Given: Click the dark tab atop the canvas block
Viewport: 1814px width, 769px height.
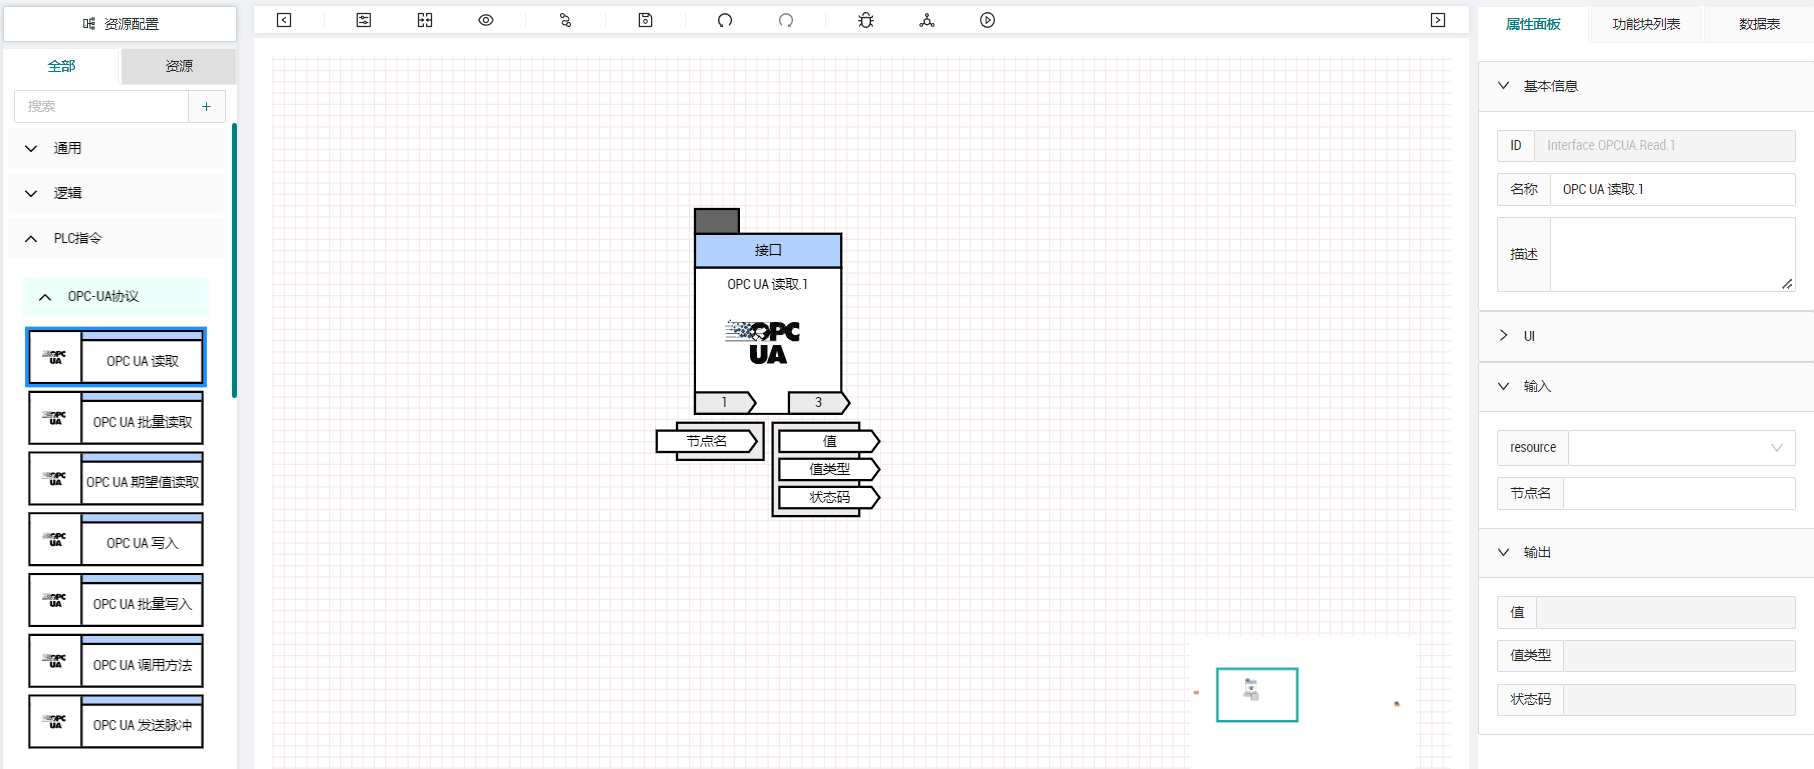Looking at the screenshot, I should click(717, 221).
